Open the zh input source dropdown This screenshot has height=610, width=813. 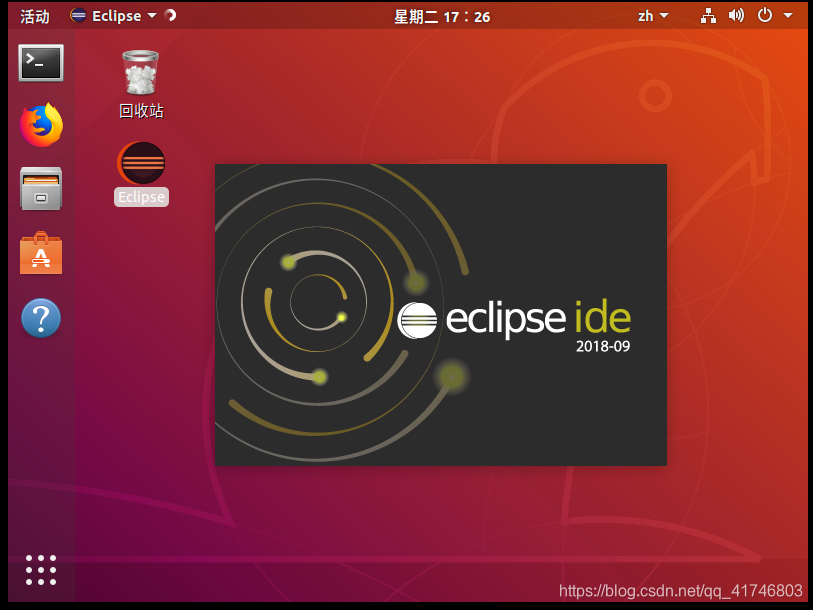pyautogui.click(x=653, y=16)
